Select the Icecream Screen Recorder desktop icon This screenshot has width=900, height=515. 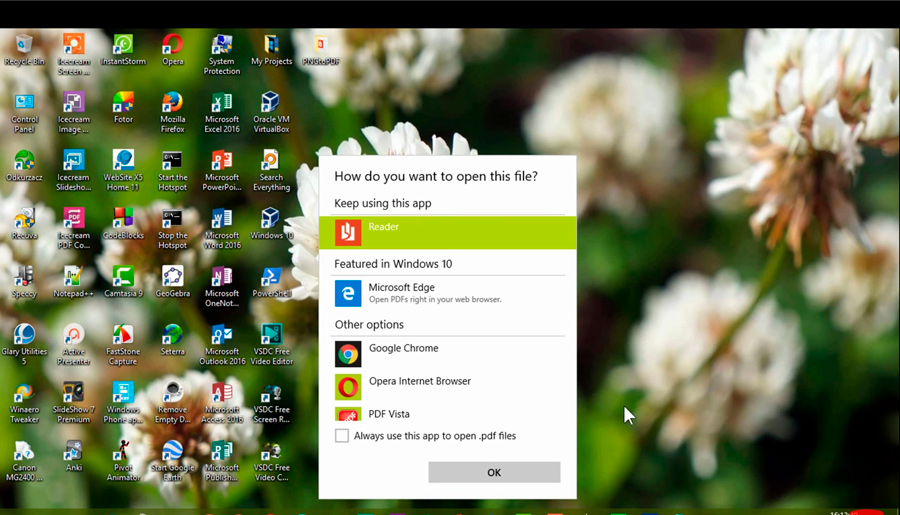(x=73, y=55)
